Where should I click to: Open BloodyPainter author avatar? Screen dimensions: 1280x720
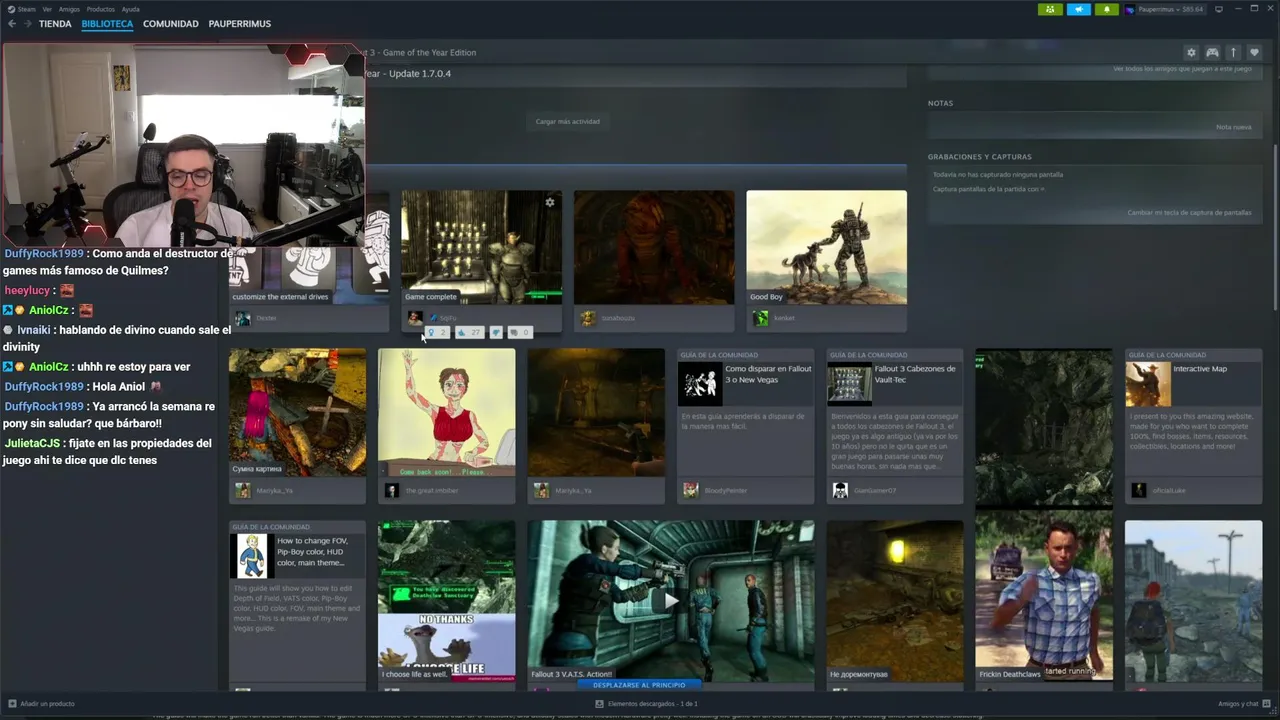tap(691, 490)
